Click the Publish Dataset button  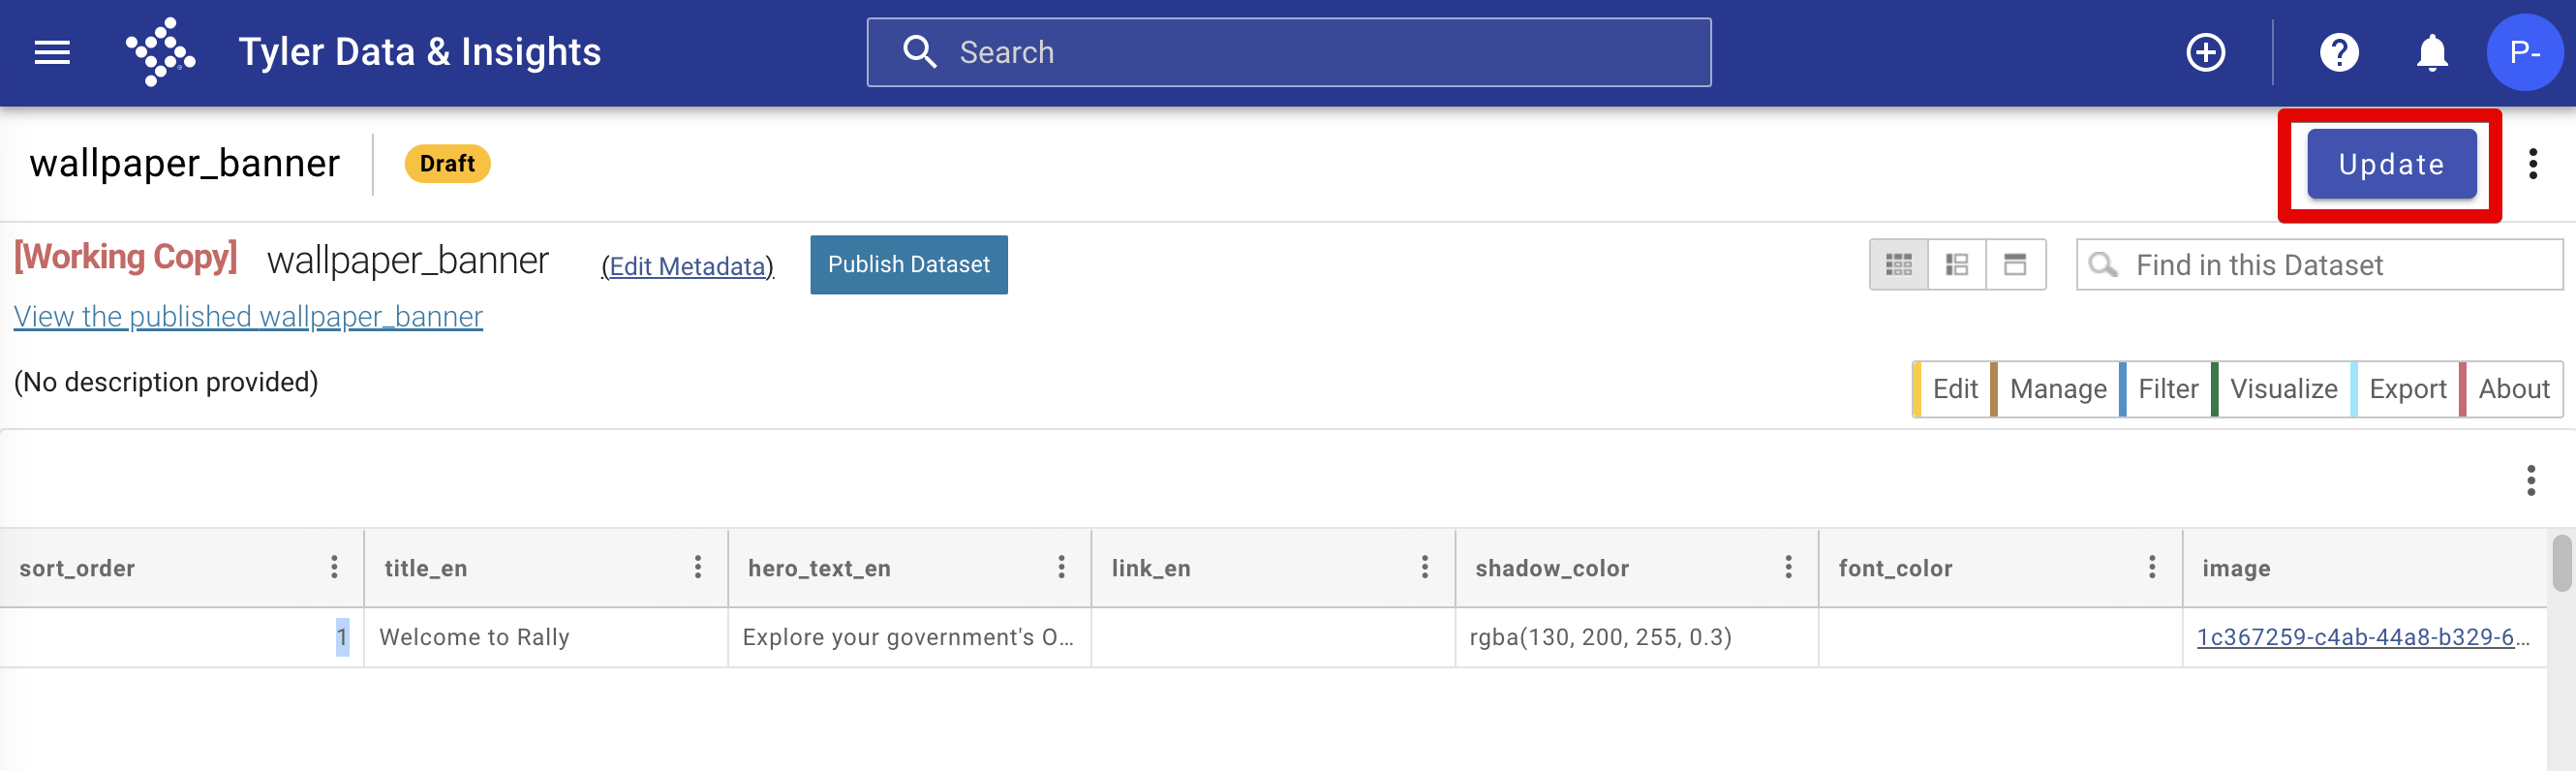tap(908, 264)
